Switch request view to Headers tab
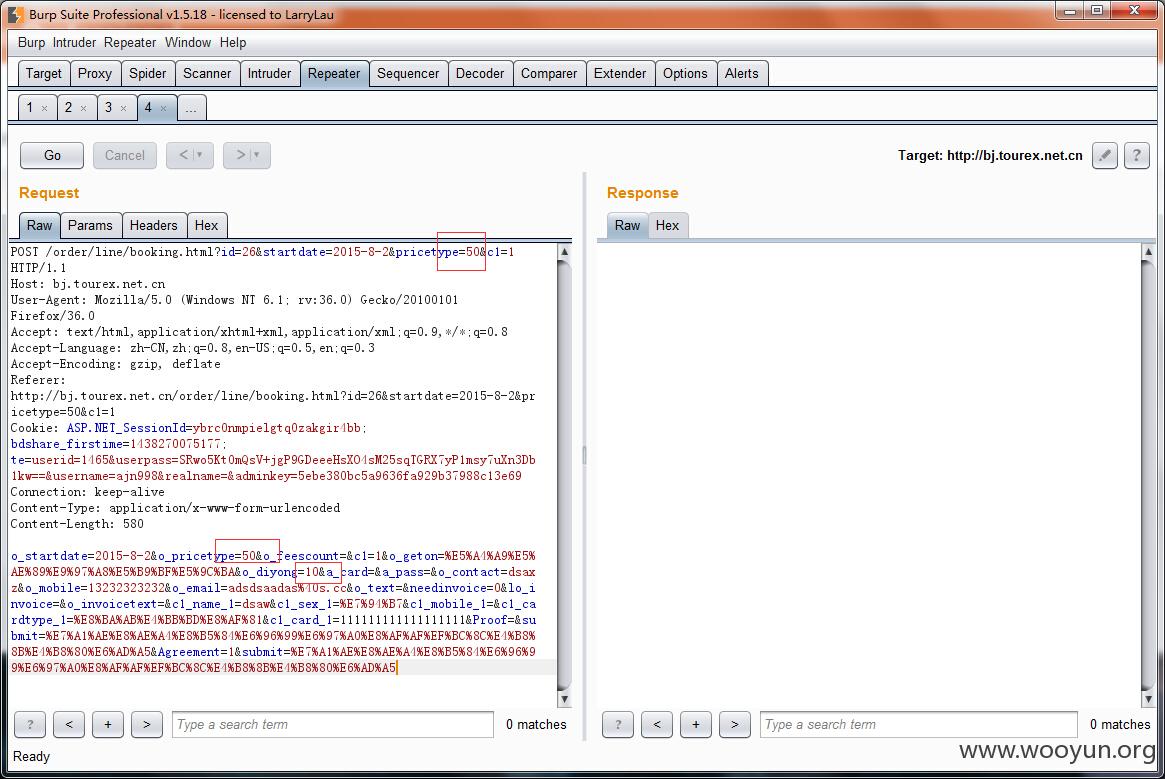The width and height of the screenshot is (1165, 779). tap(154, 225)
